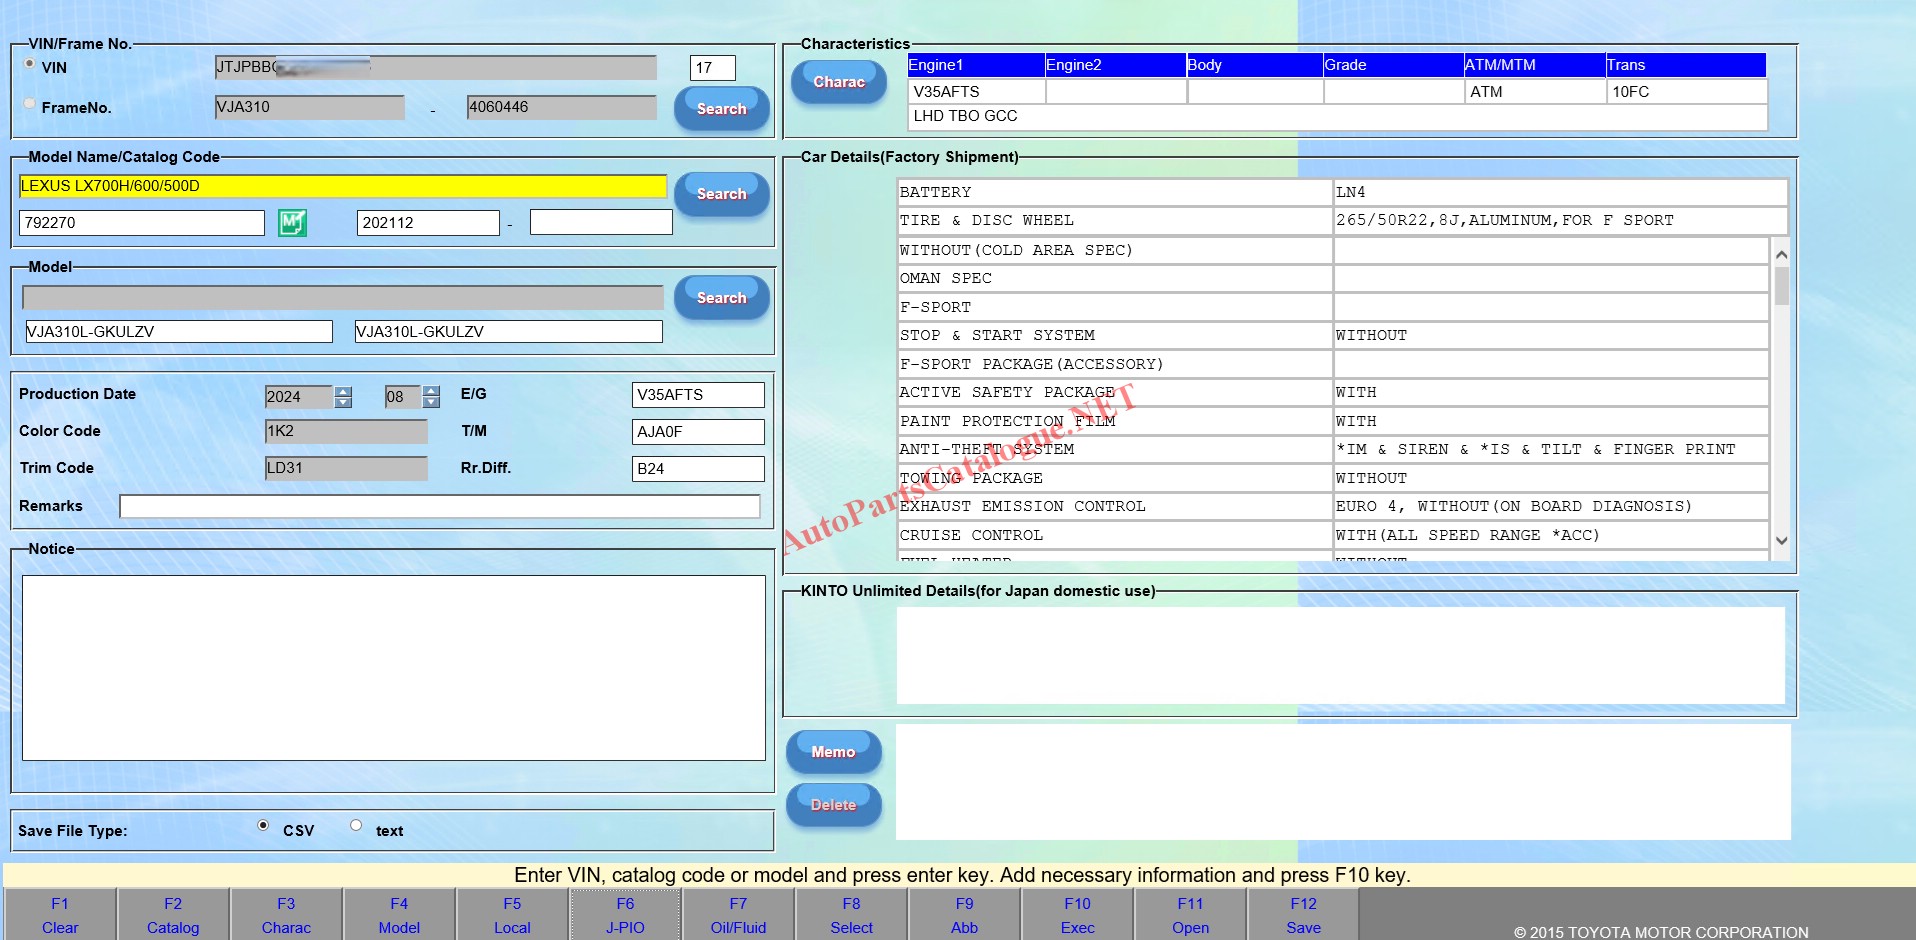This screenshot has width=1916, height=940.
Task: Click the green M icon beside catalog code
Action: pyautogui.click(x=292, y=222)
